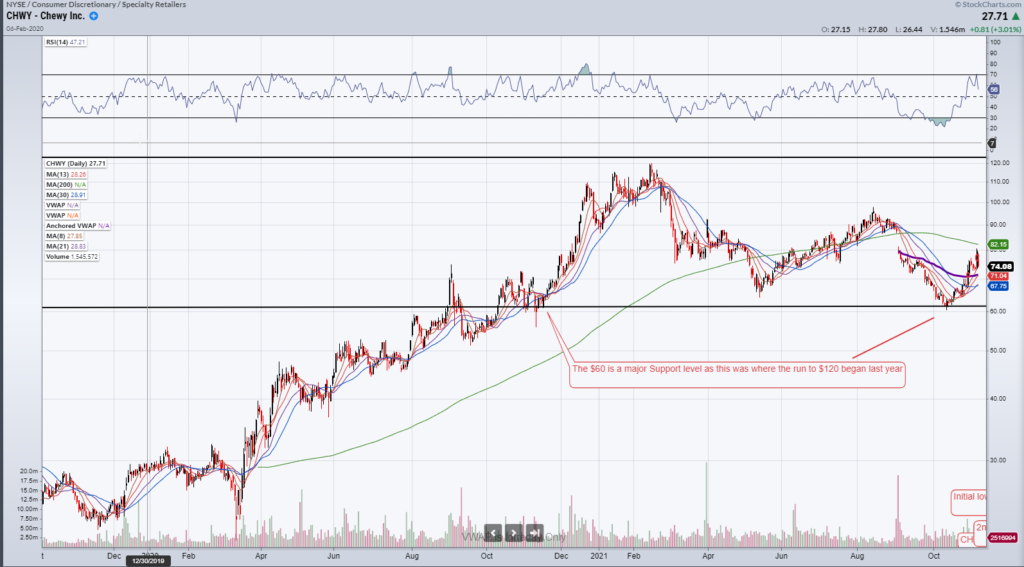1024x567 pixels.
Task: Click the L: 26.44 low value
Action: pos(908,29)
